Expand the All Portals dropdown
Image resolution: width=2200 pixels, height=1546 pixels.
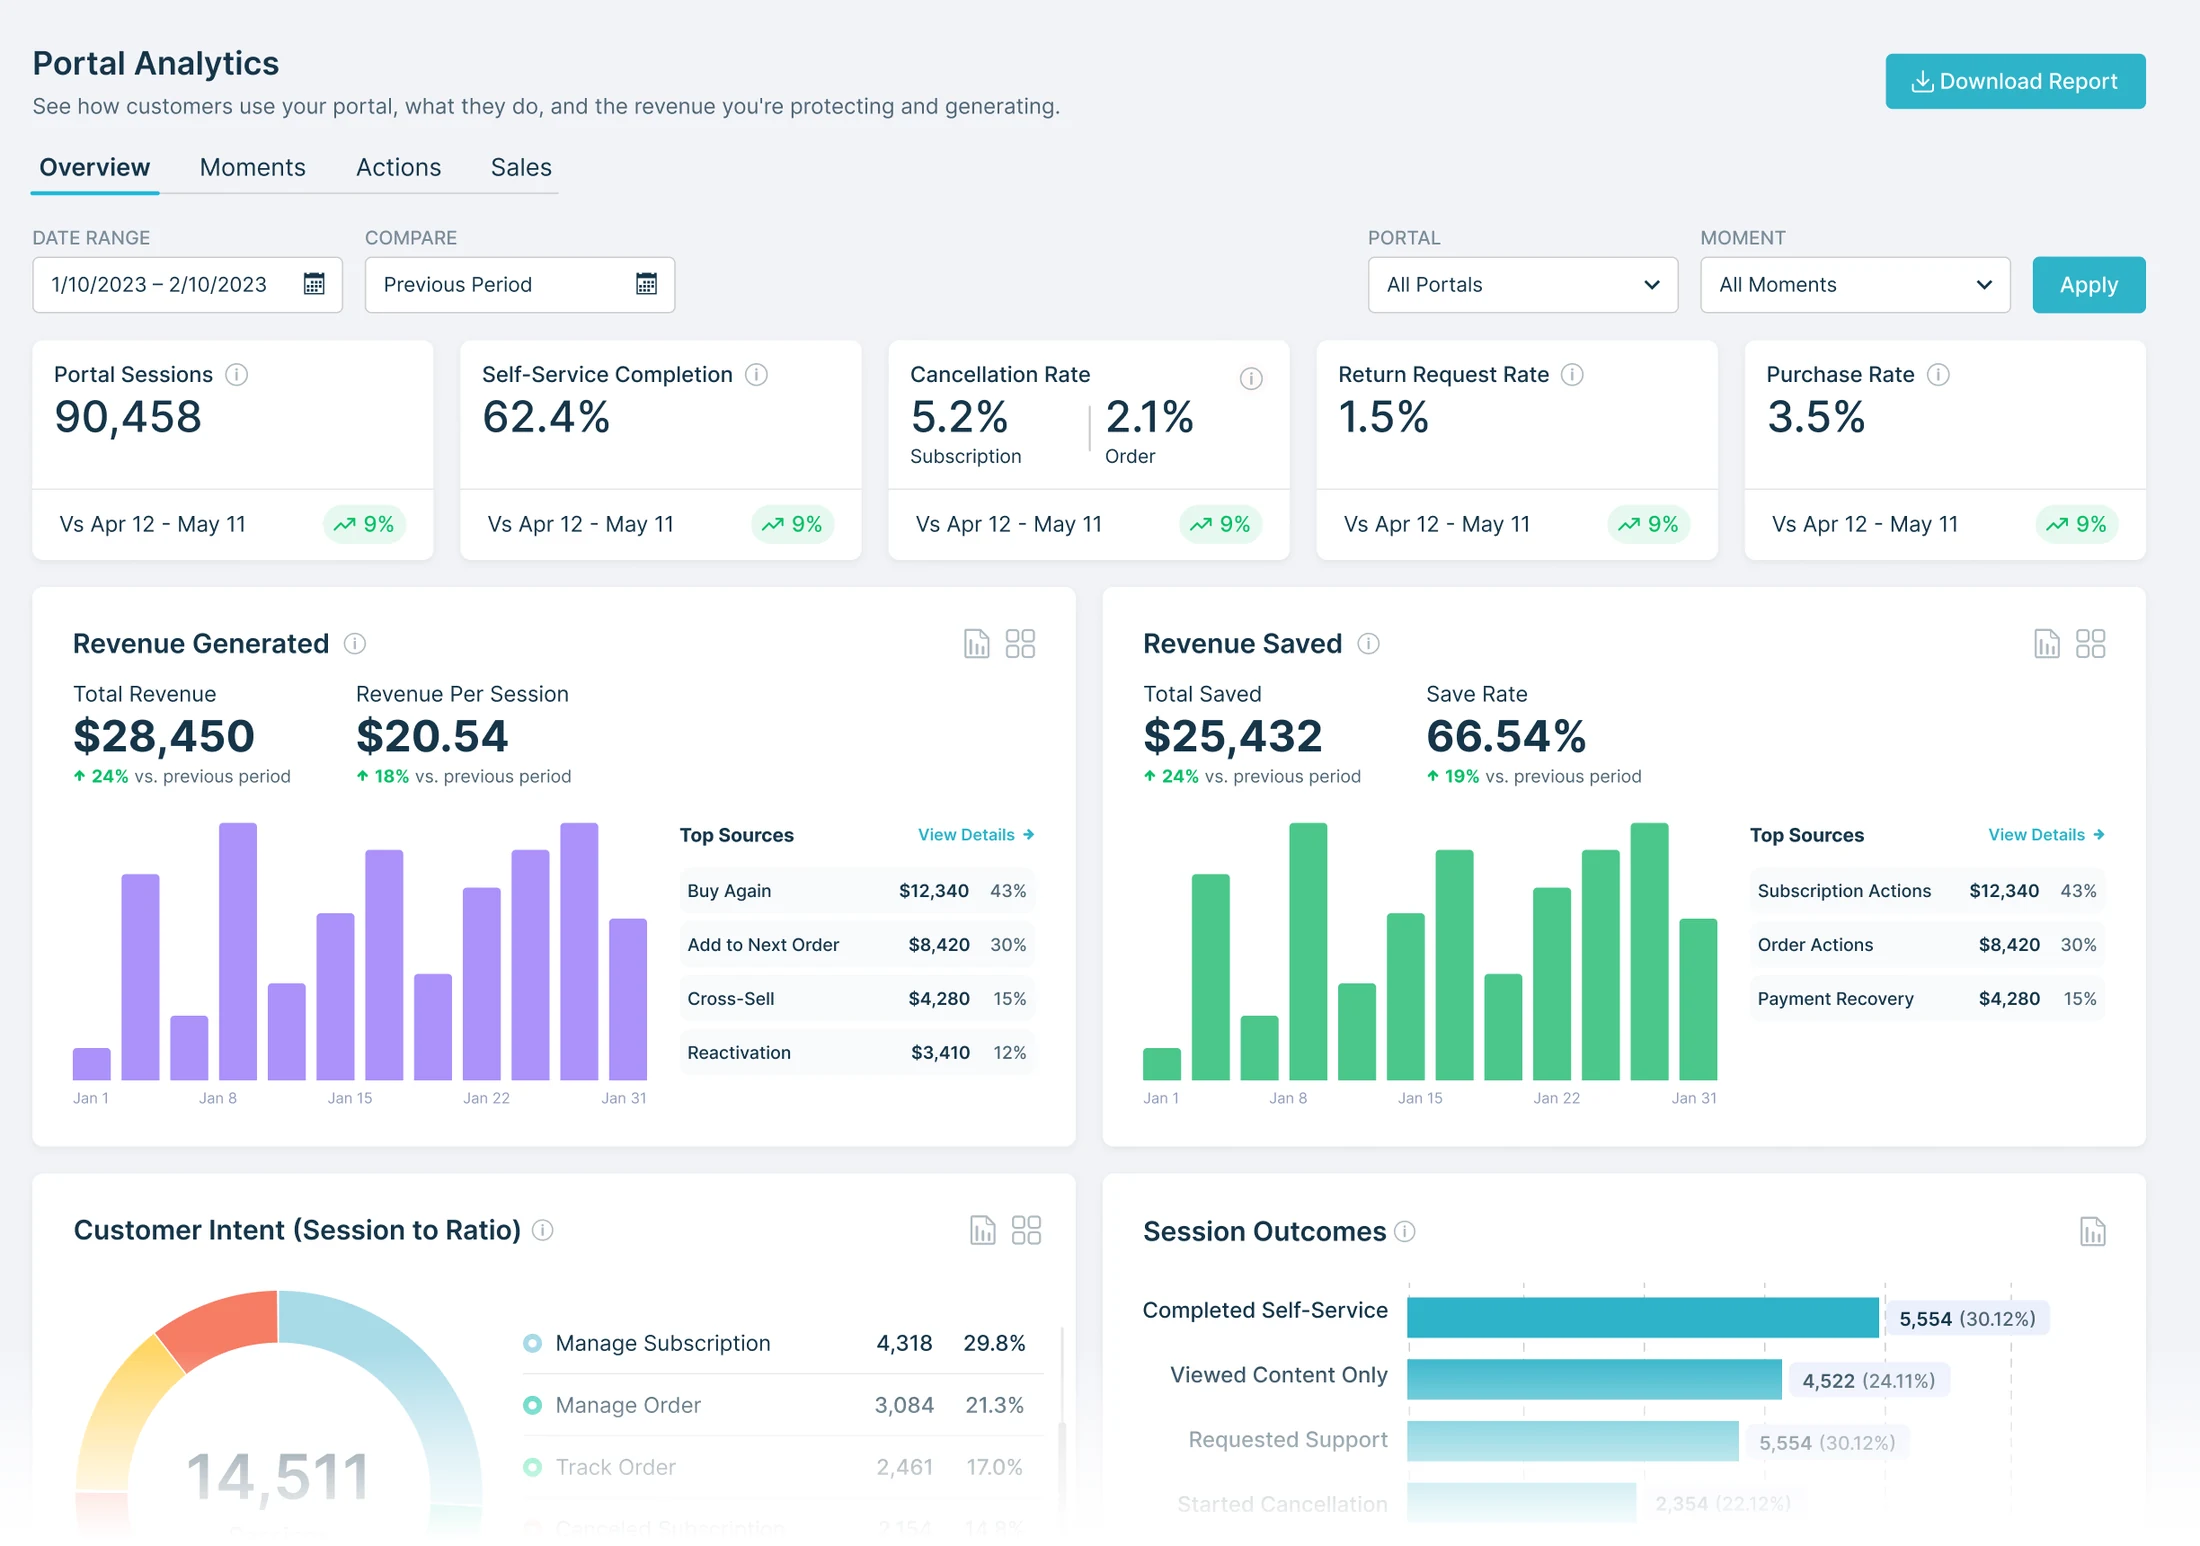[x=1522, y=284]
